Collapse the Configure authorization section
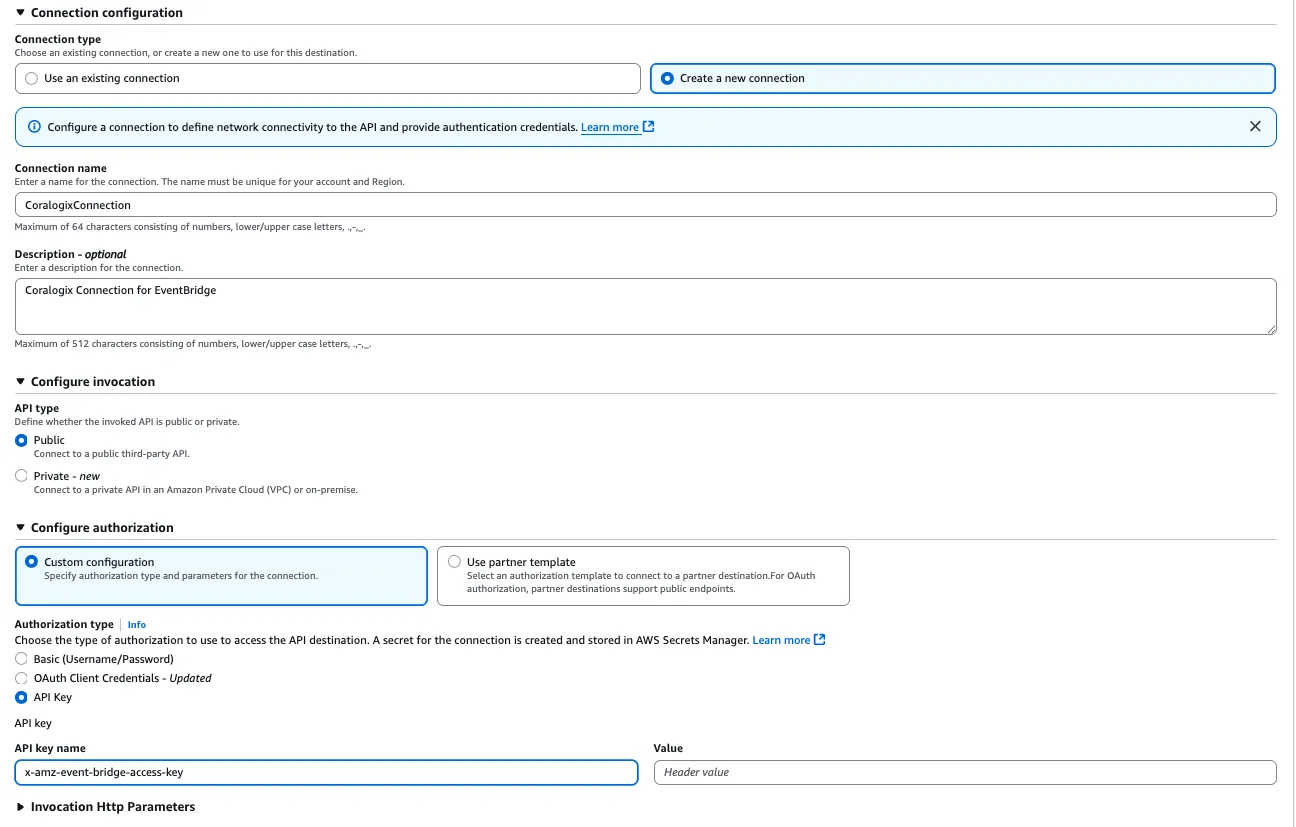The image size is (1296, 827). click(x=20, y=528)
